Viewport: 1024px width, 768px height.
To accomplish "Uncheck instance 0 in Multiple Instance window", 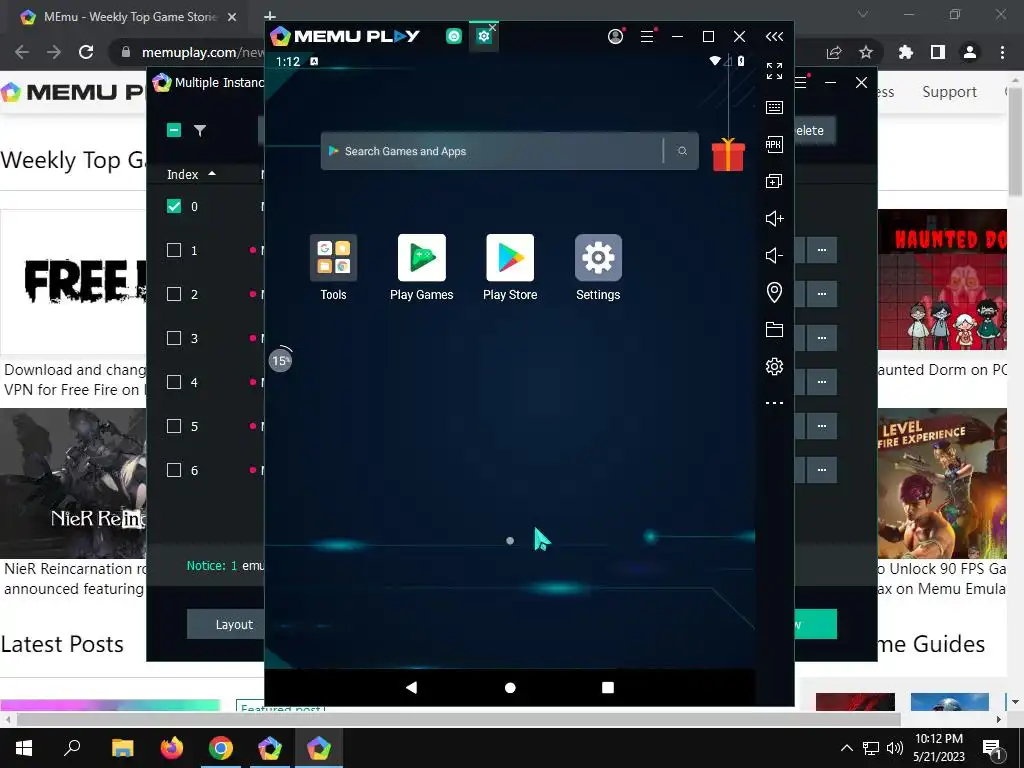I will [174, 206].
